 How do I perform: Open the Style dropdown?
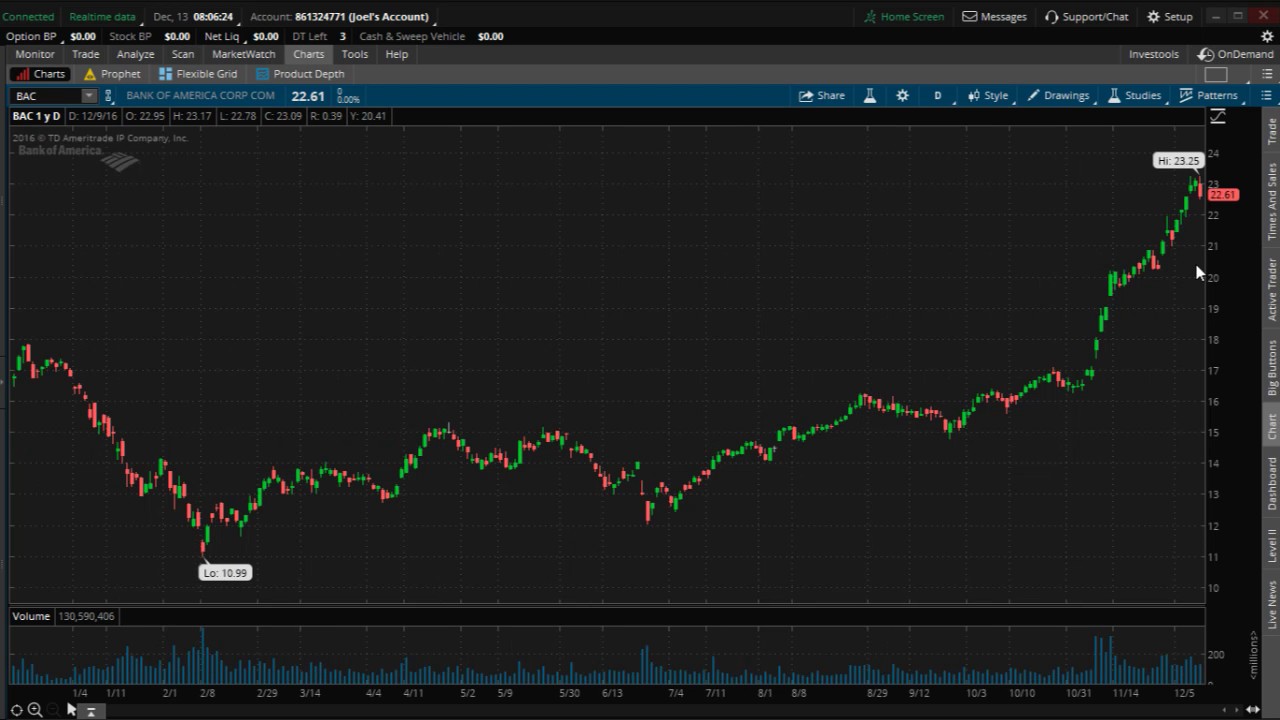[x=988, y=96]
